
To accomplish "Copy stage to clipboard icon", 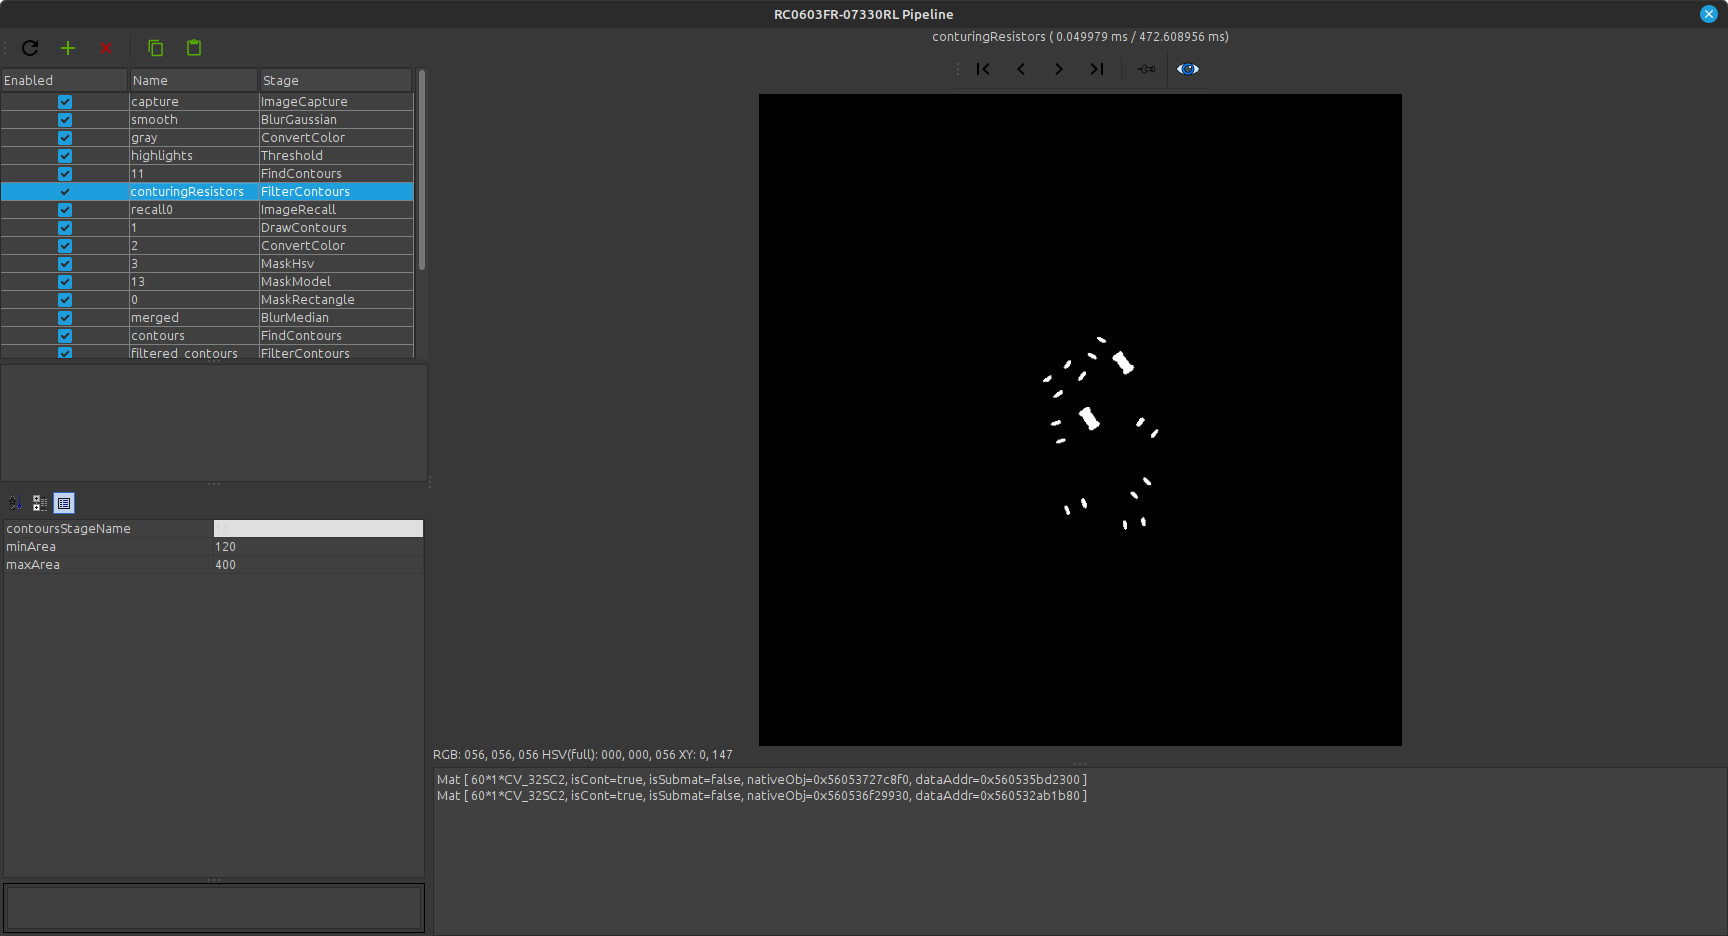I will (x=155, y=48).
